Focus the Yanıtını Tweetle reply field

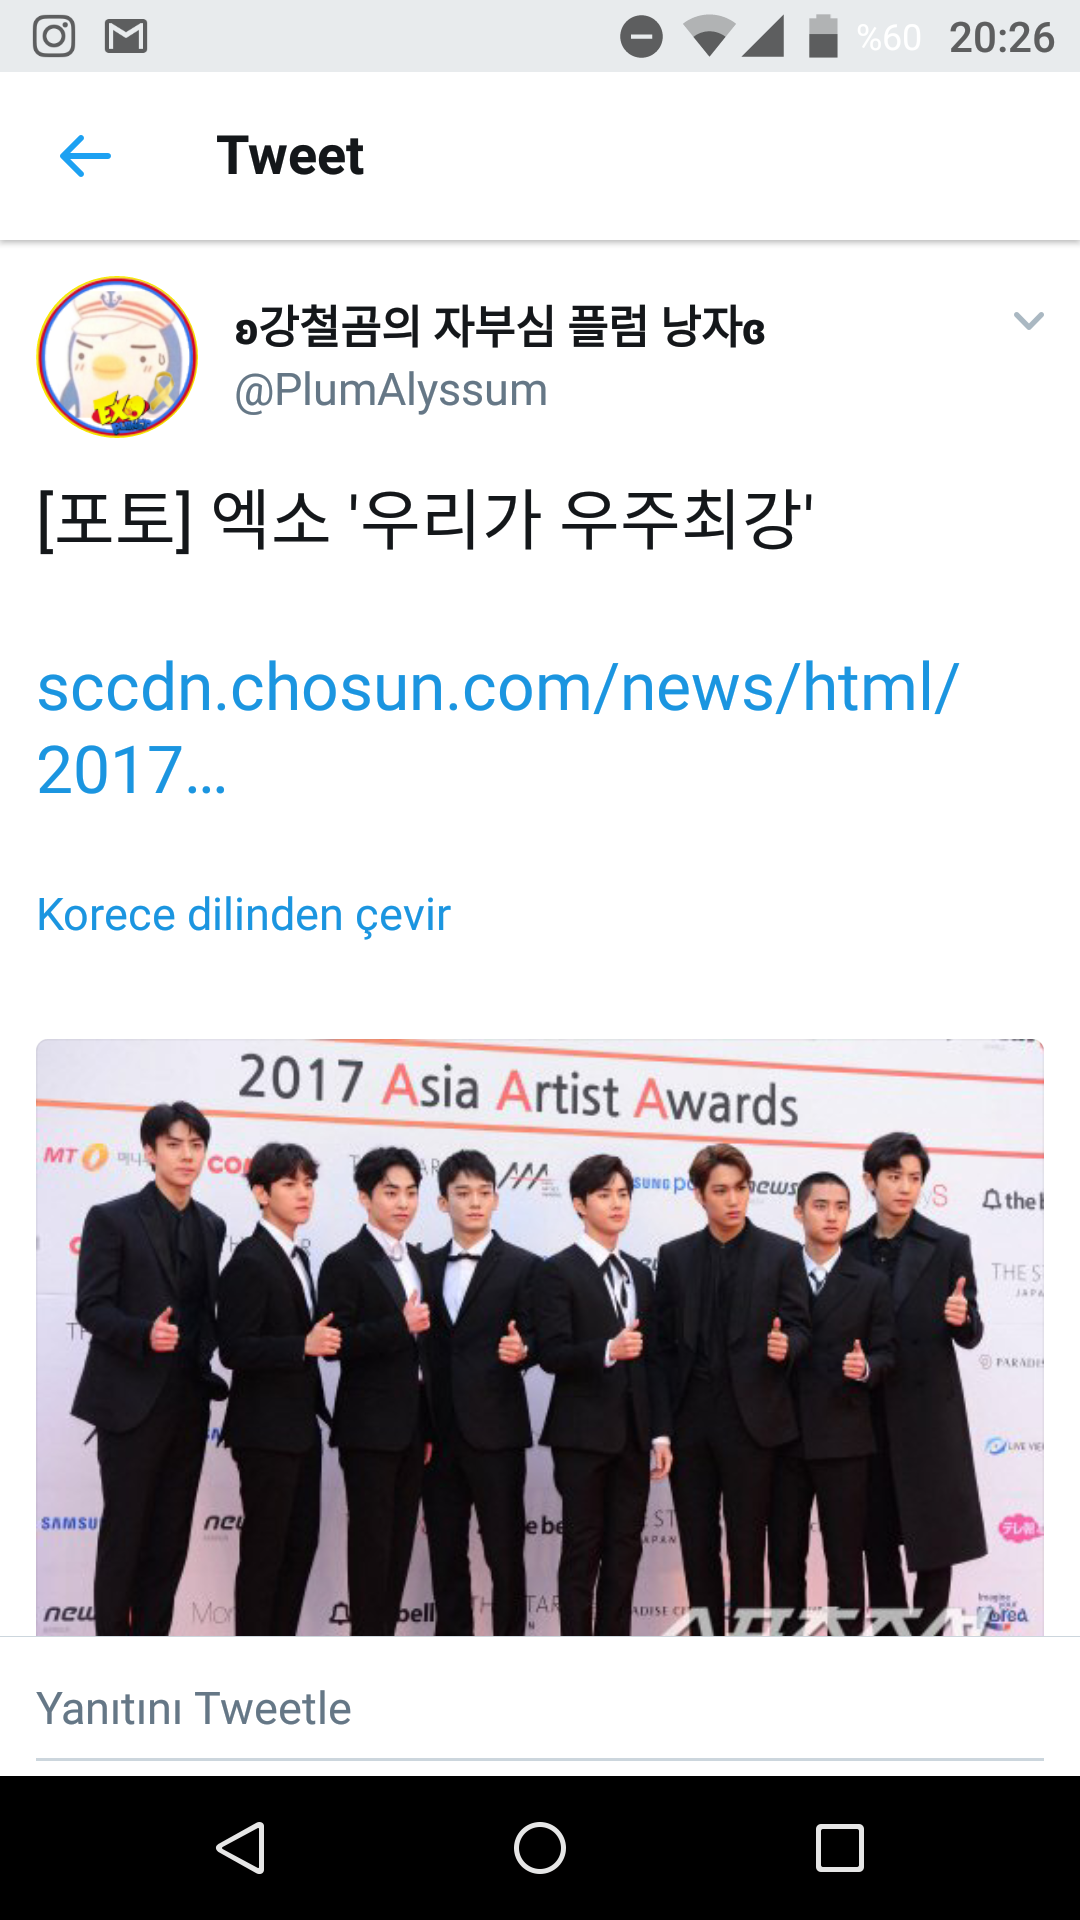click(x=540, y=1708)
